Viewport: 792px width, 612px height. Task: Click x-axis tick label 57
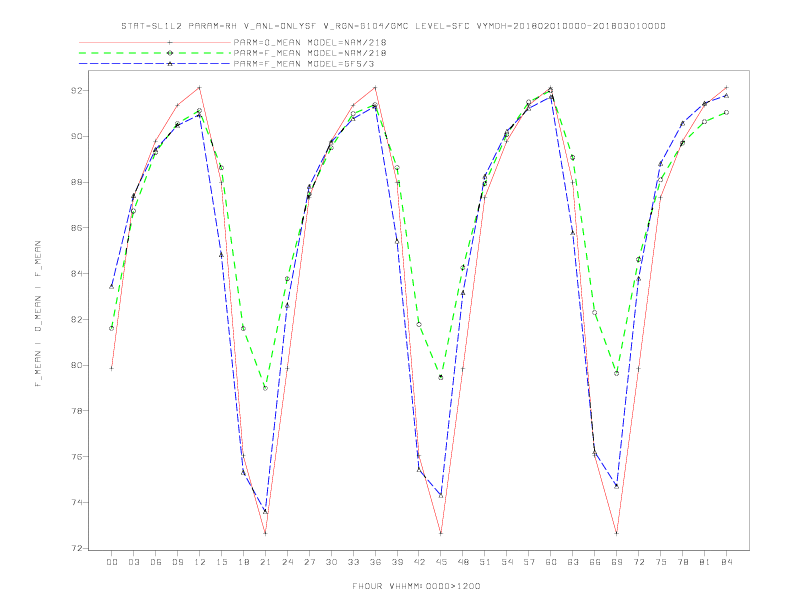click(529, 562)
